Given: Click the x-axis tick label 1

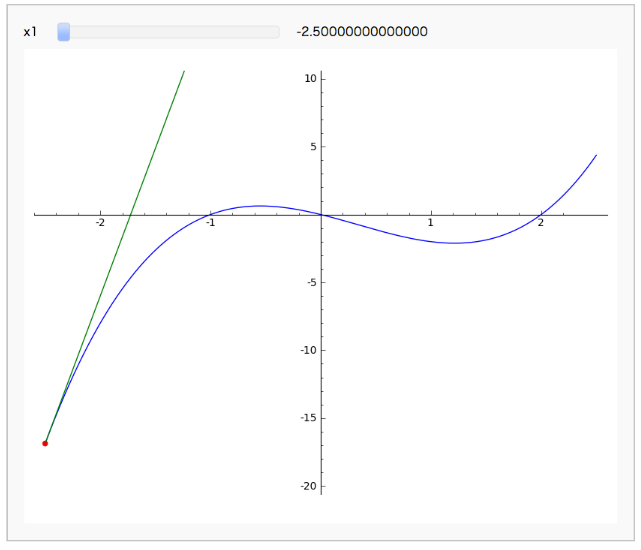Looking at the screenshot, I should click(x=431, y=223).
